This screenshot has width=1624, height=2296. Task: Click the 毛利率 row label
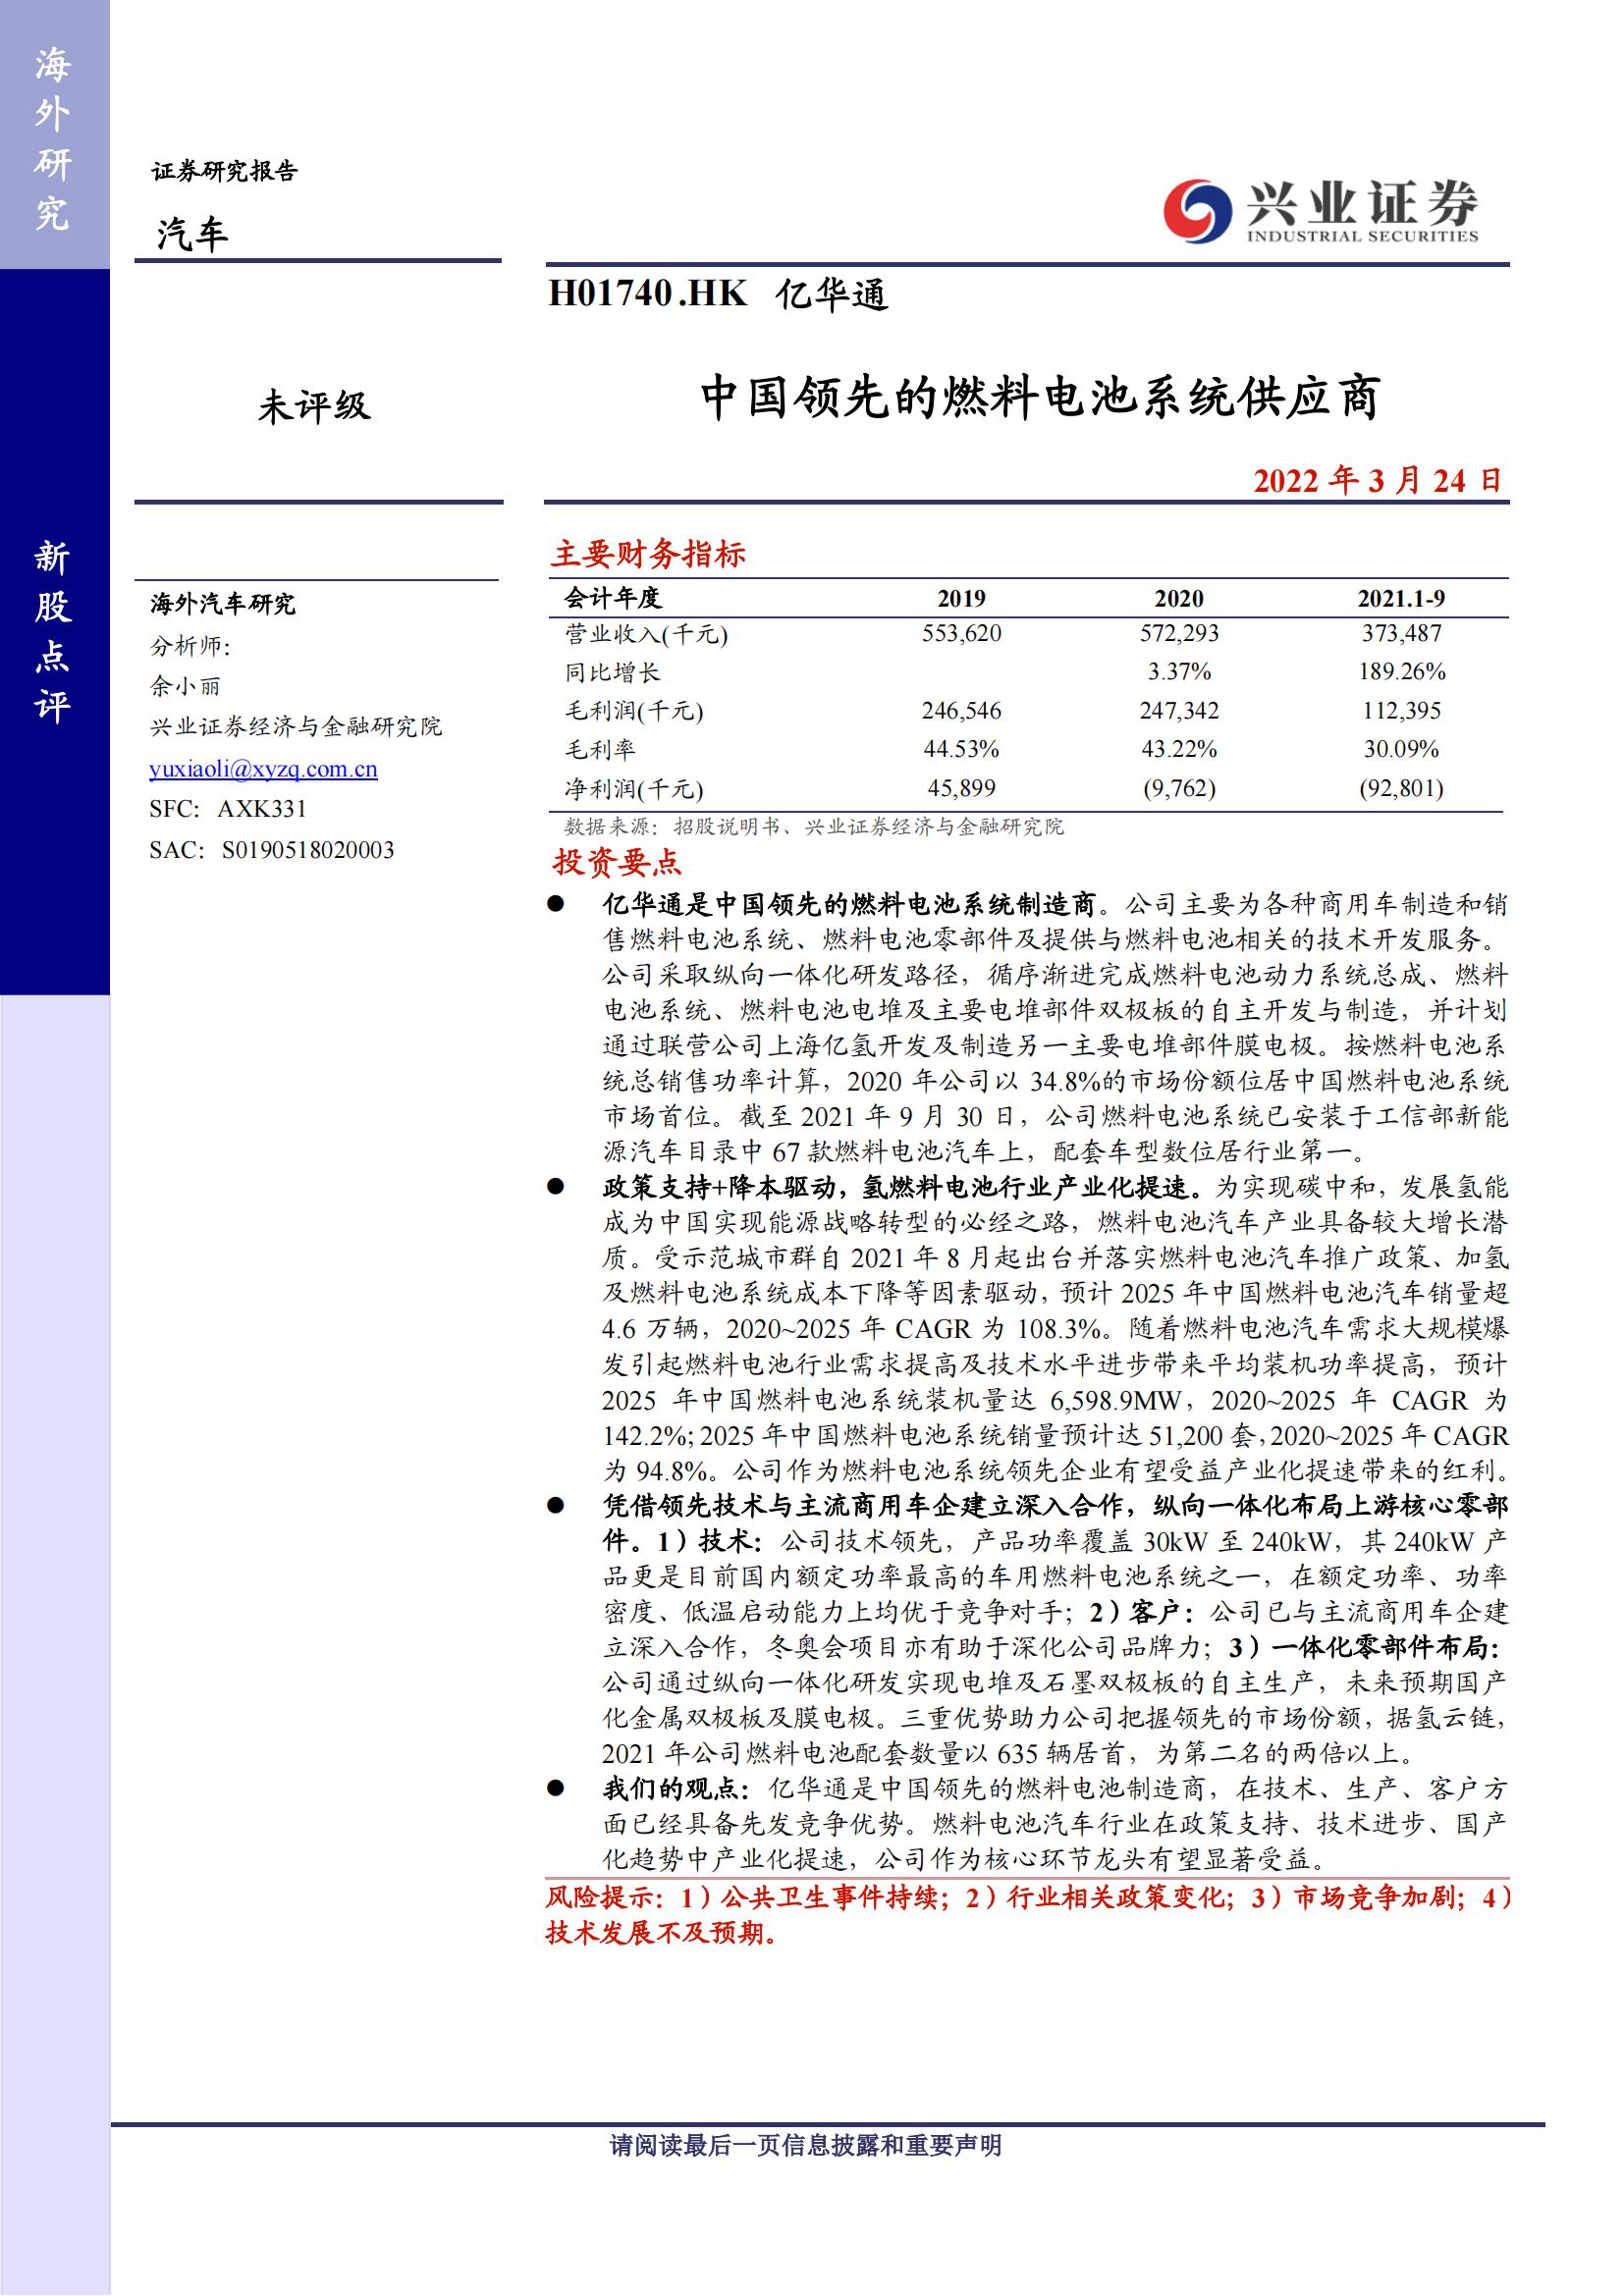(x=600, y=750)
